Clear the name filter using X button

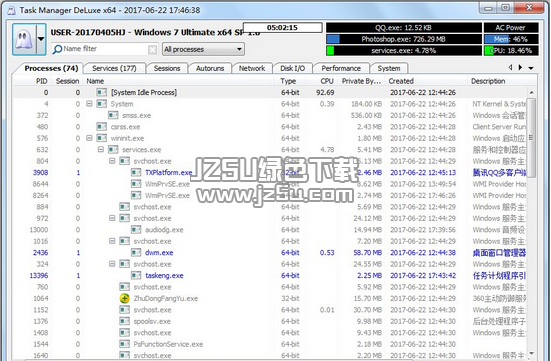click(152, 50)
